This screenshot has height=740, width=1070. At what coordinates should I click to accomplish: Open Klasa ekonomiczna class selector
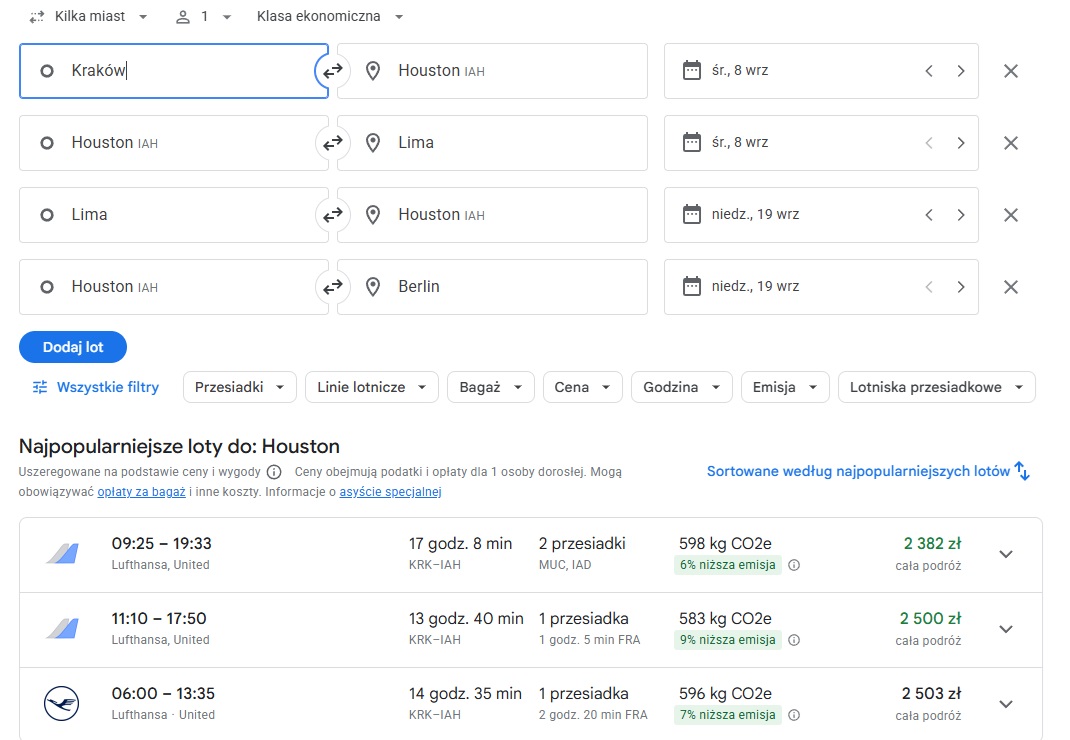point(330,16)
